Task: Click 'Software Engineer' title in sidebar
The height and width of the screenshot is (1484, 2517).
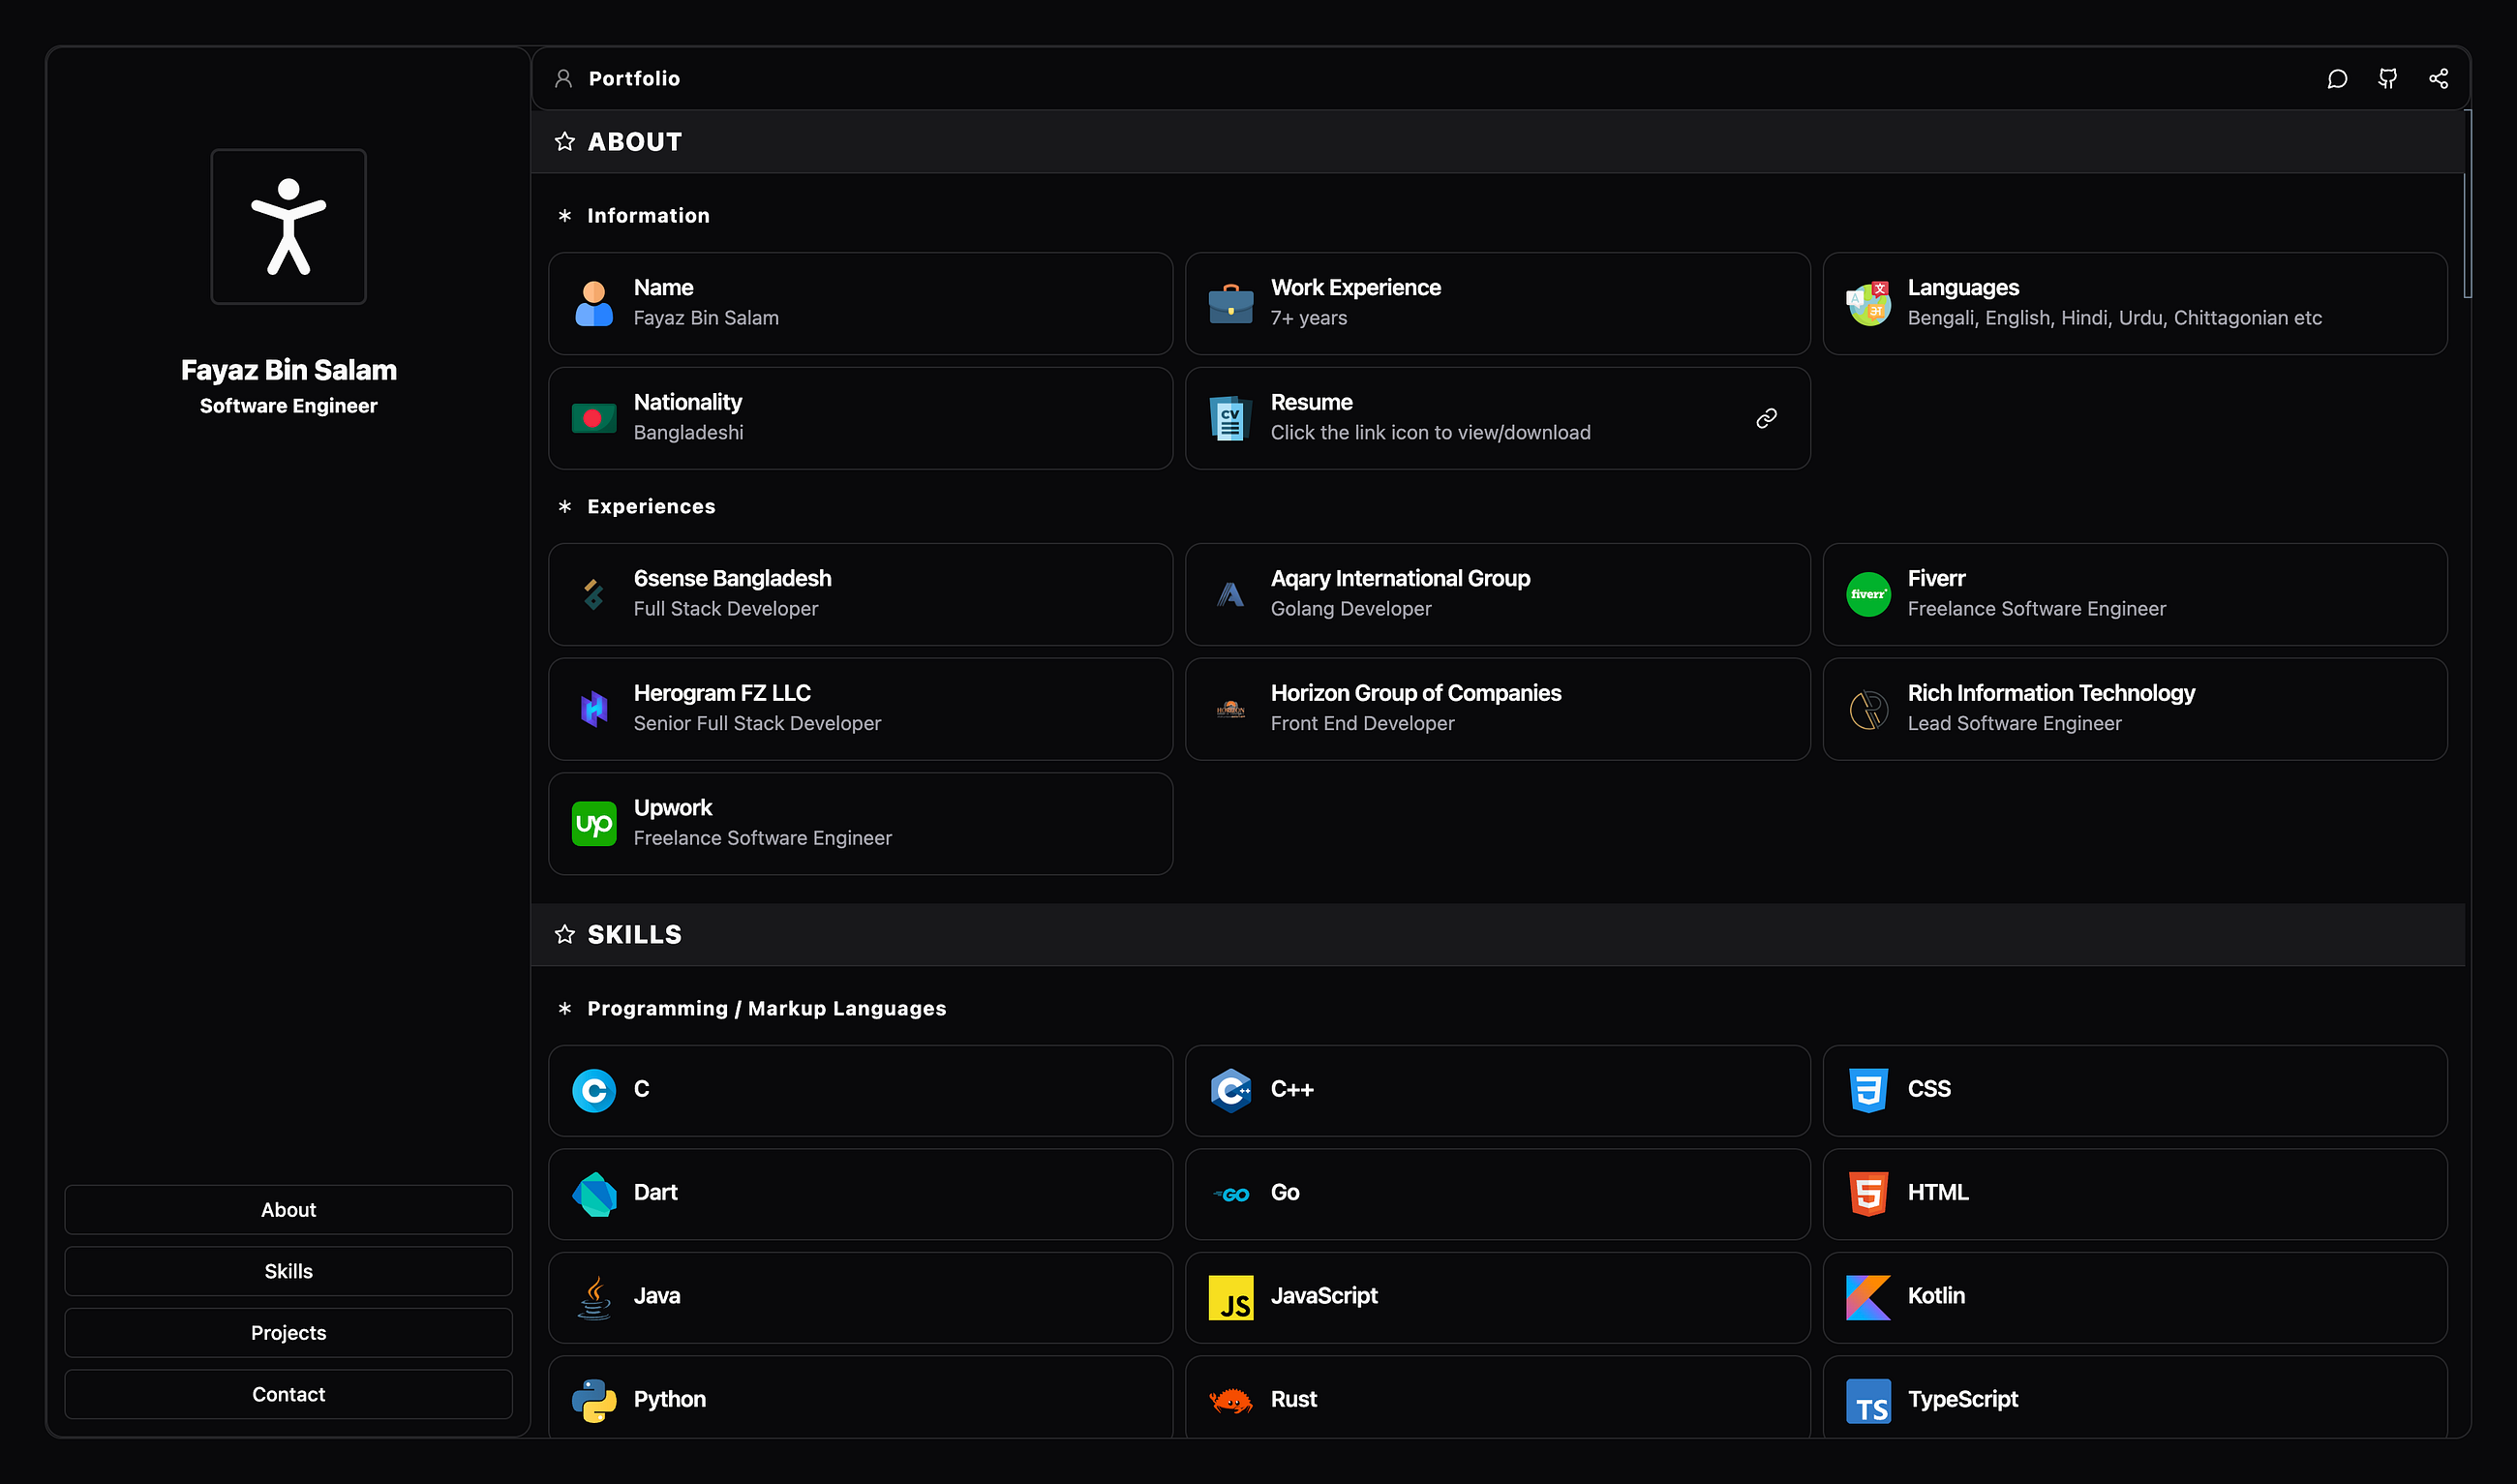Action: point(288,406)
